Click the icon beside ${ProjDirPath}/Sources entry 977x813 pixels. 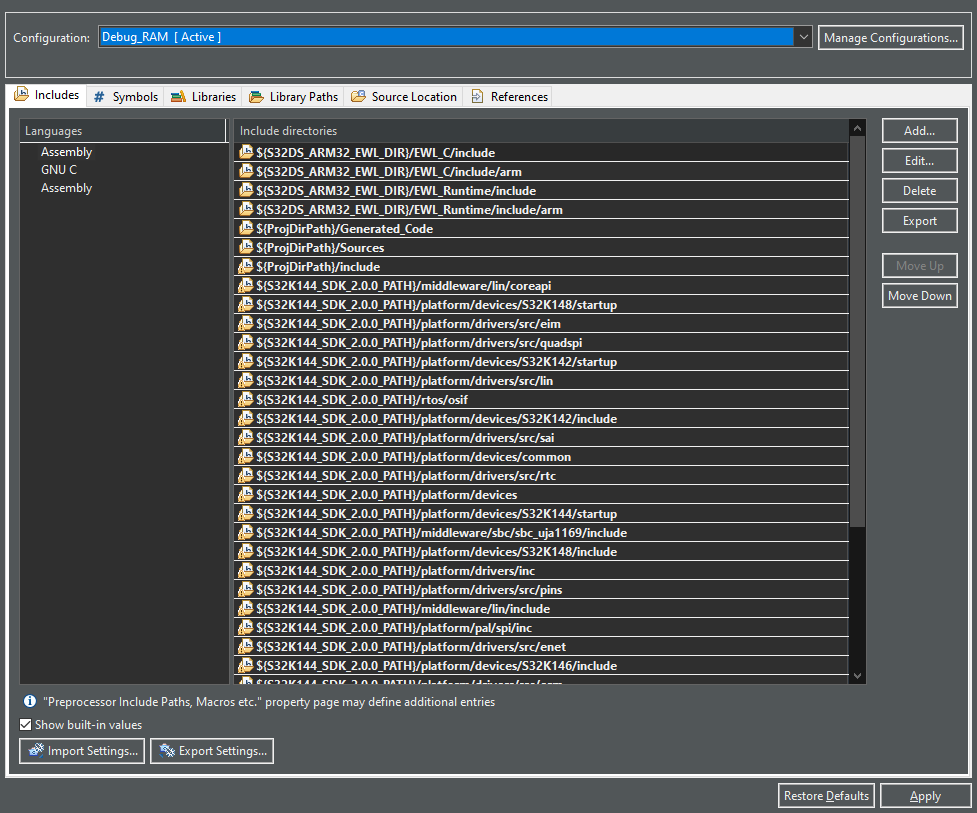[245, 247]
